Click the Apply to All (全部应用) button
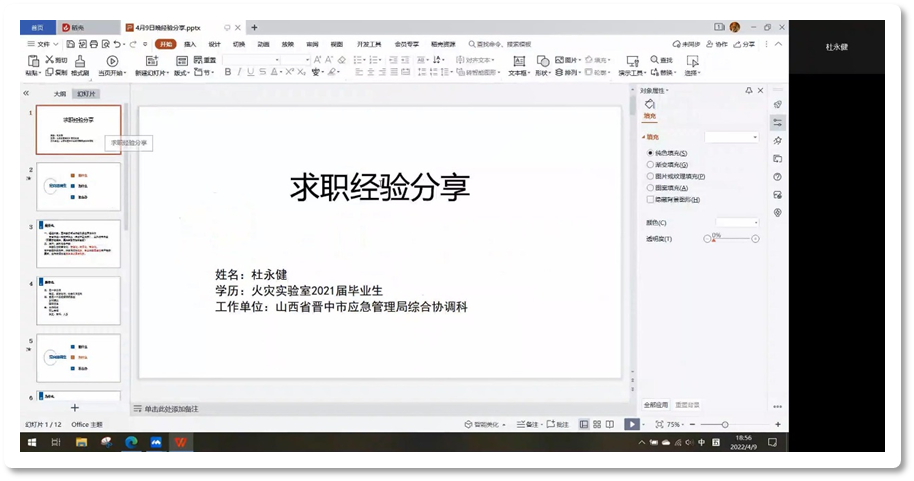 click(656, 405)
